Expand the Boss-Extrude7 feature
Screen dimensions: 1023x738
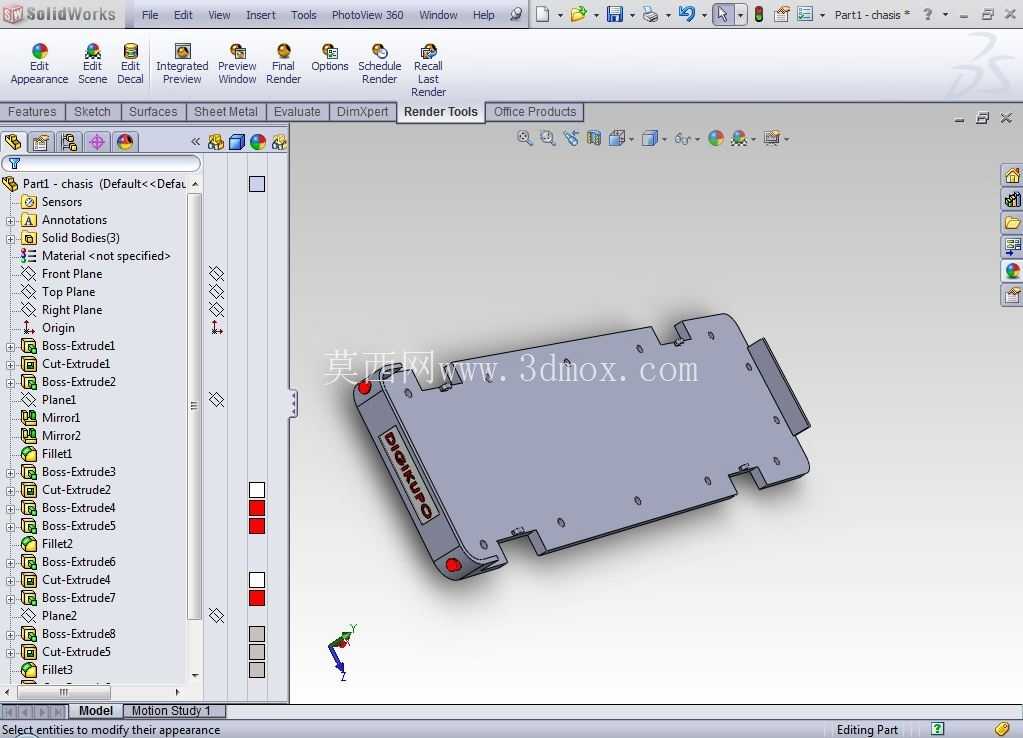click(x=10, y=599)
